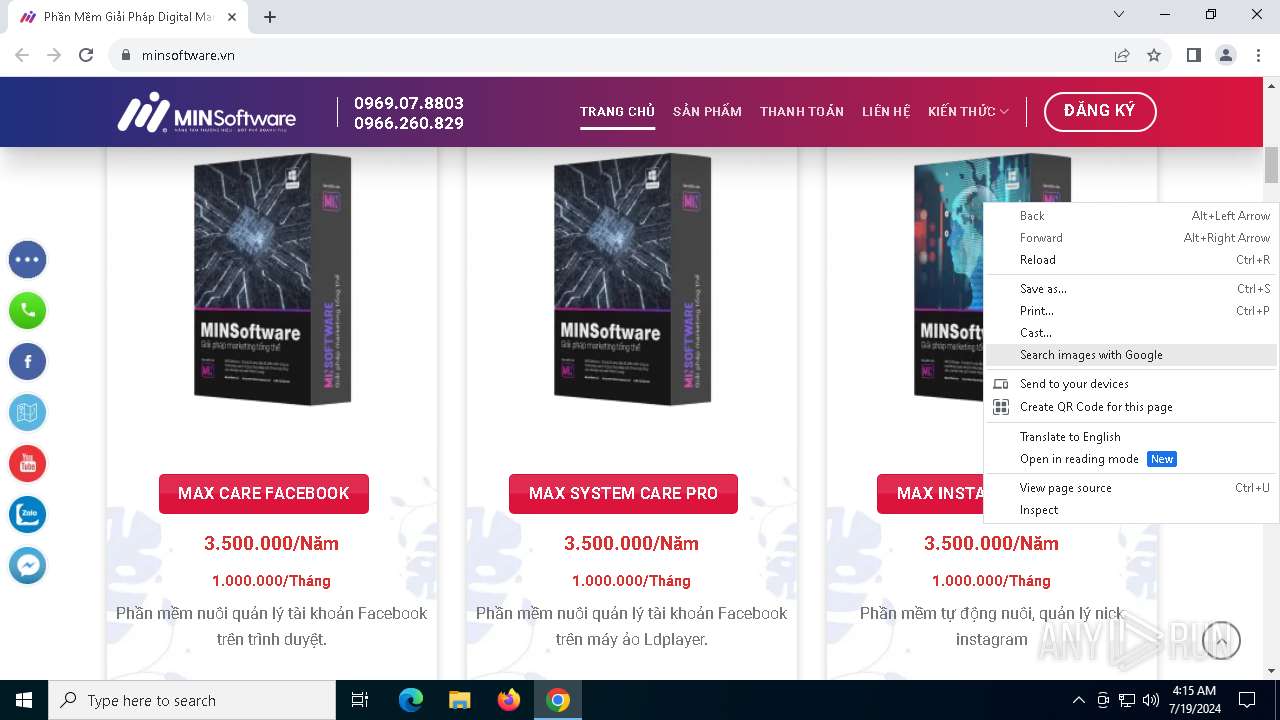The width and height of the screenshot is (1280, 720).
Task: Open the SẢN PHẨM navigation link
Action: [x=707, y=112]
